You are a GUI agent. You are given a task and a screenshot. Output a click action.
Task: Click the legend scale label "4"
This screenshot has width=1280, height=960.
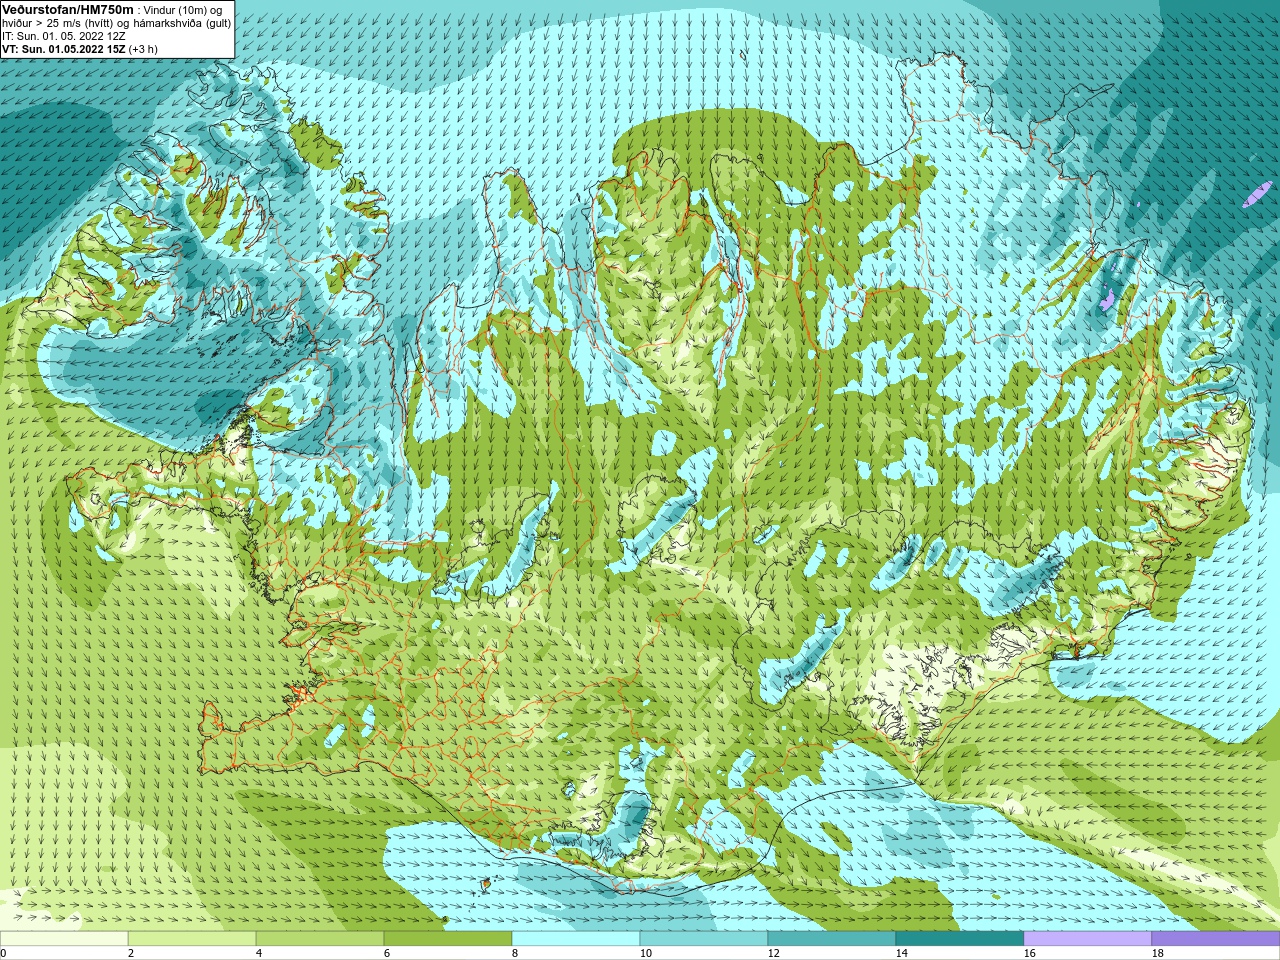[259, 953]
